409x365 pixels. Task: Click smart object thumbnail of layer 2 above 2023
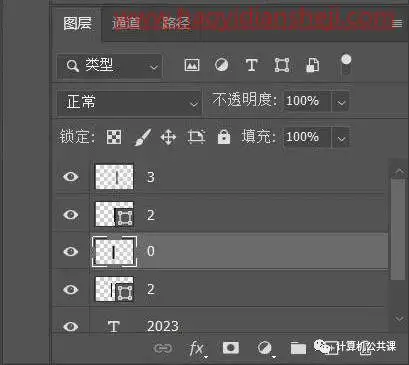tap(115, 289)
